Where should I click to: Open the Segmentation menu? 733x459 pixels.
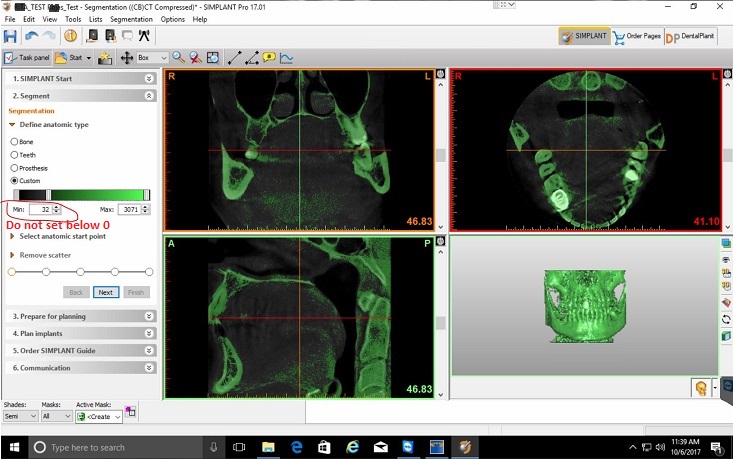[131, 19]
